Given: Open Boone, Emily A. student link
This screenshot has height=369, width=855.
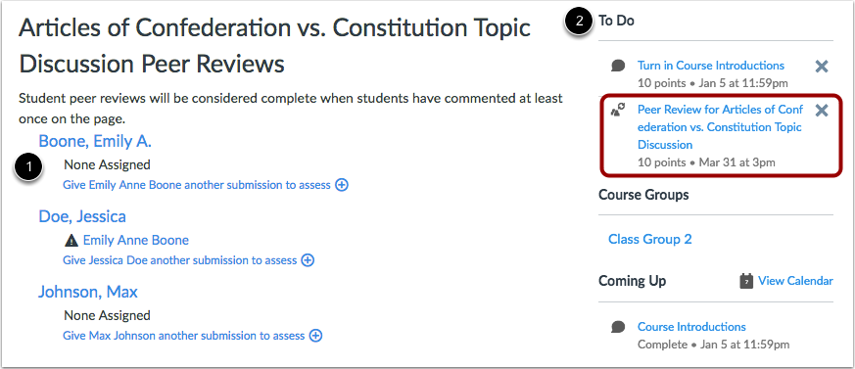Looking at the screenshot, I should (95, 141).
